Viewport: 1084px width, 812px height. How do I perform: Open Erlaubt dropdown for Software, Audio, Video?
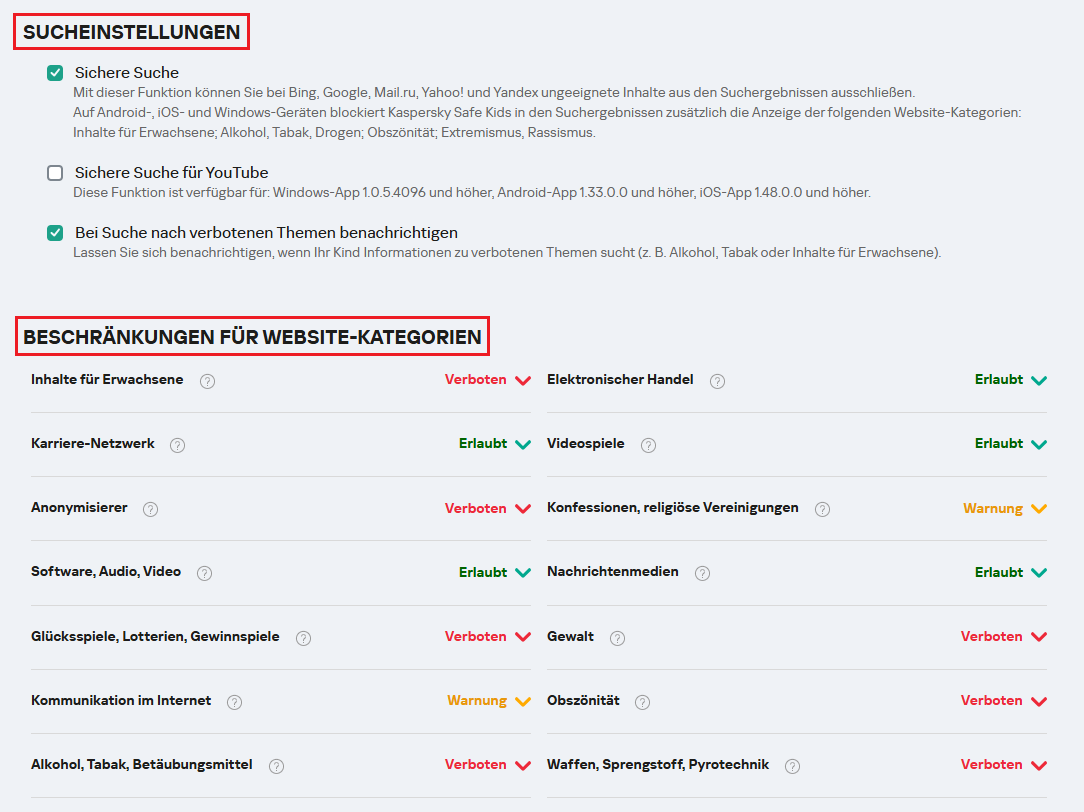pyautogui.click(x=494, y=572)
